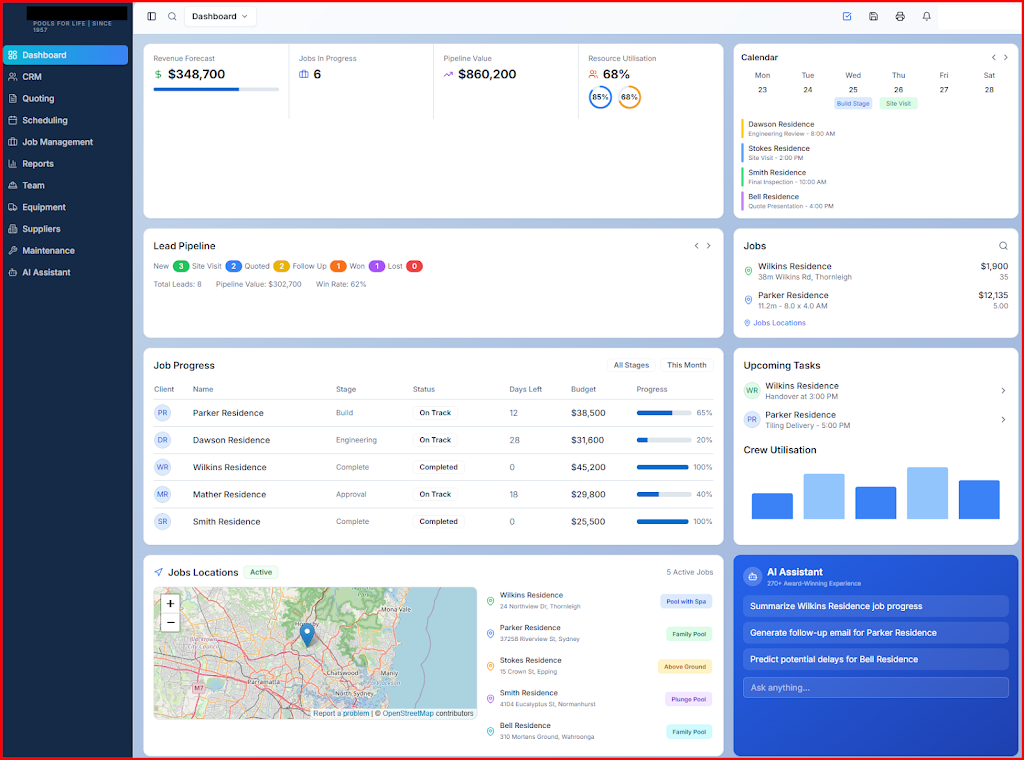The height and width of the screenshot is (760, 1024).
Task: Click the search icon in top bar
Action: pos(172,16)
